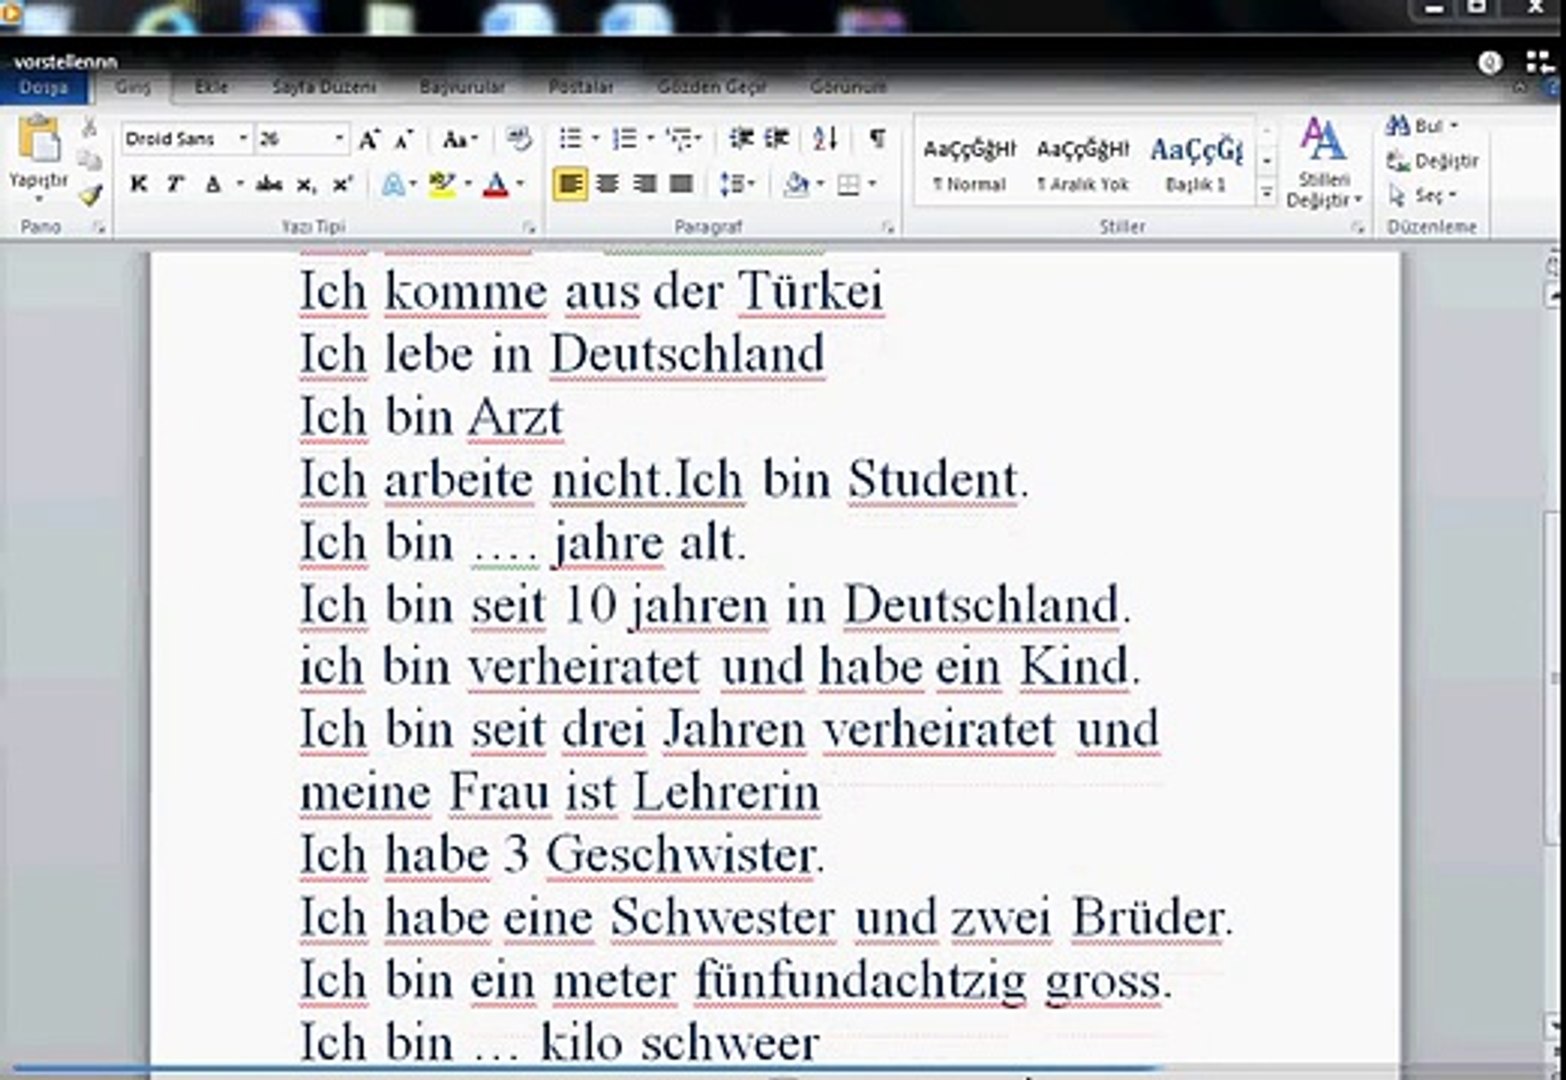This screenshot has height=1080, width=1566.
Task: Apply the yellow text highlight color
Action: click(x=440, y=184)
